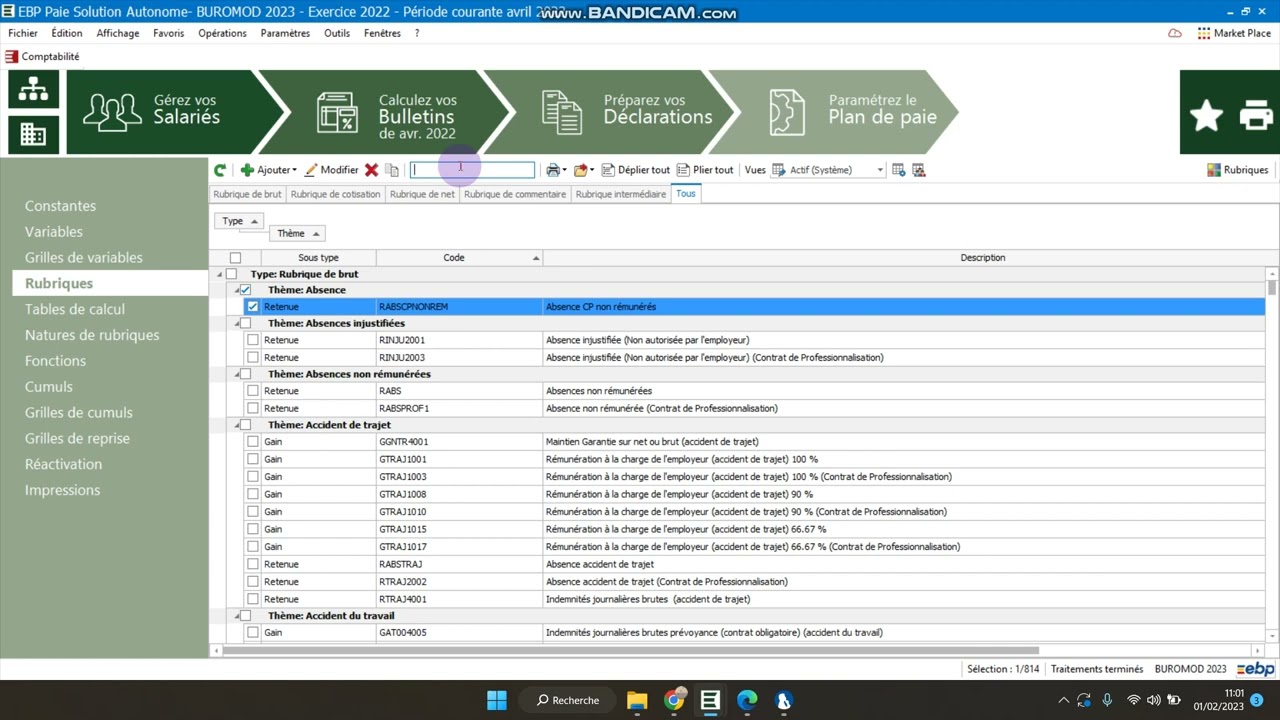Click the Code column header
This screenshot has height=720, width=1280.
click(x=459, y=258)
